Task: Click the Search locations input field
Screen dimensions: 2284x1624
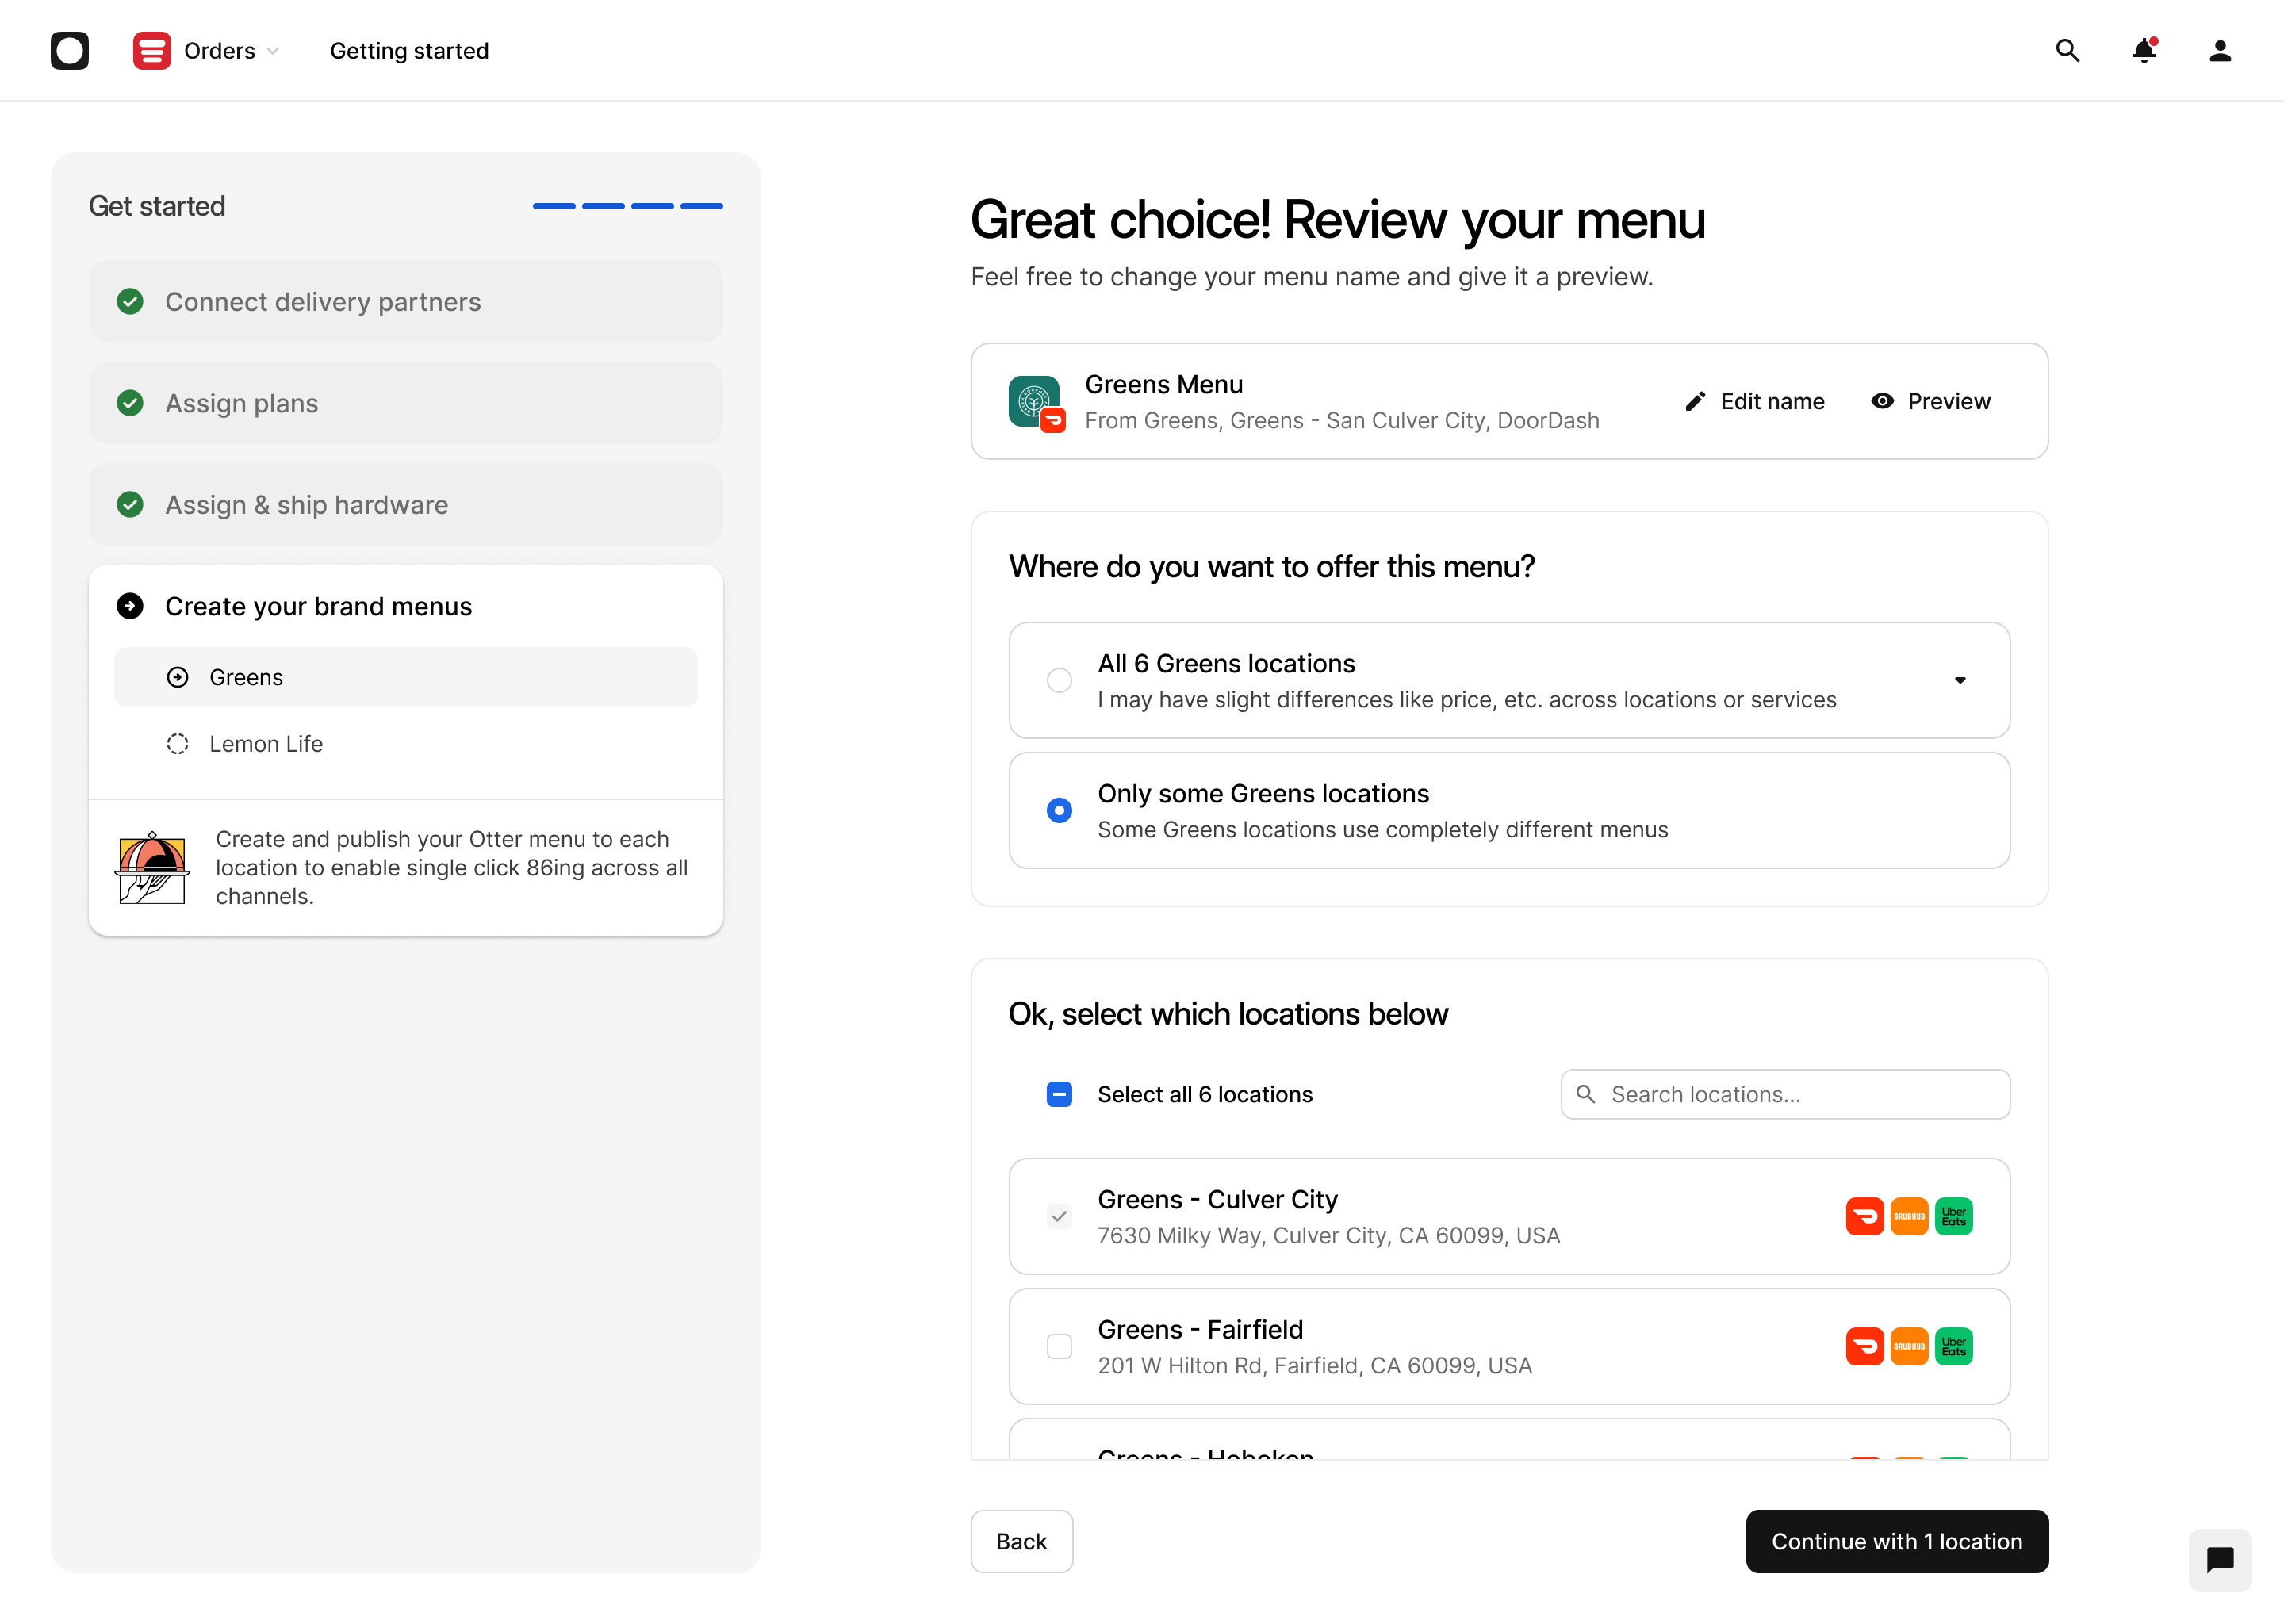Action: (x=1785, y=1094)
